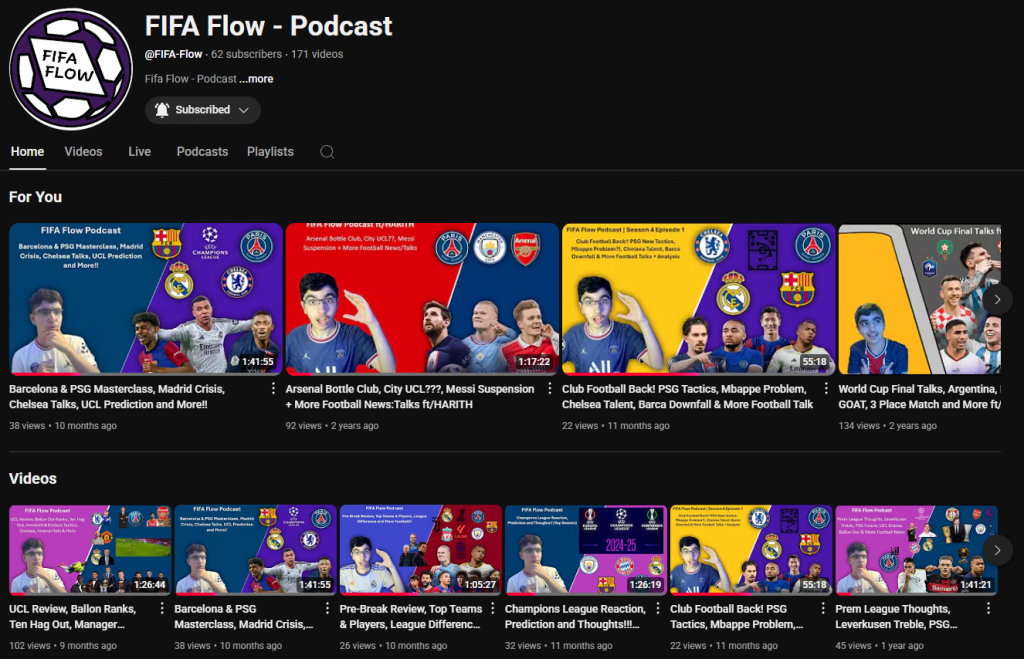Click the 'Champions League Reaction' video title
Image resolution: width=1024 pixels, height=659 pixels.
point(572,608)
